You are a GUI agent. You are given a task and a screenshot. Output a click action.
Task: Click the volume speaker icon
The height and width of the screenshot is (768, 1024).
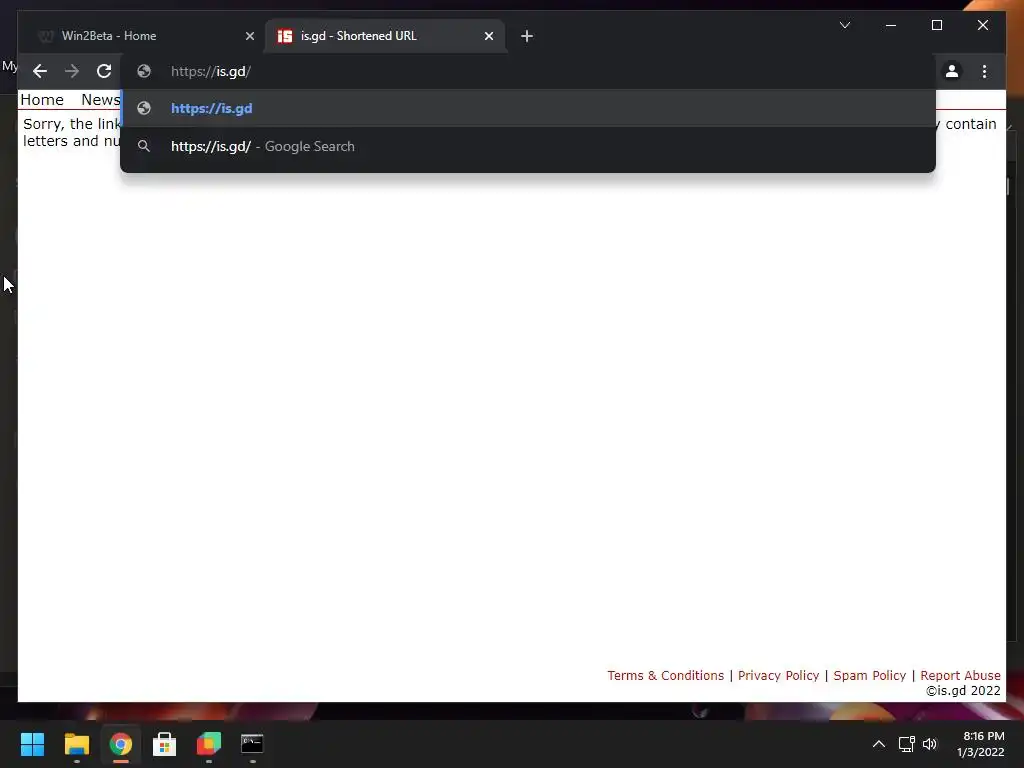[930, 744]
